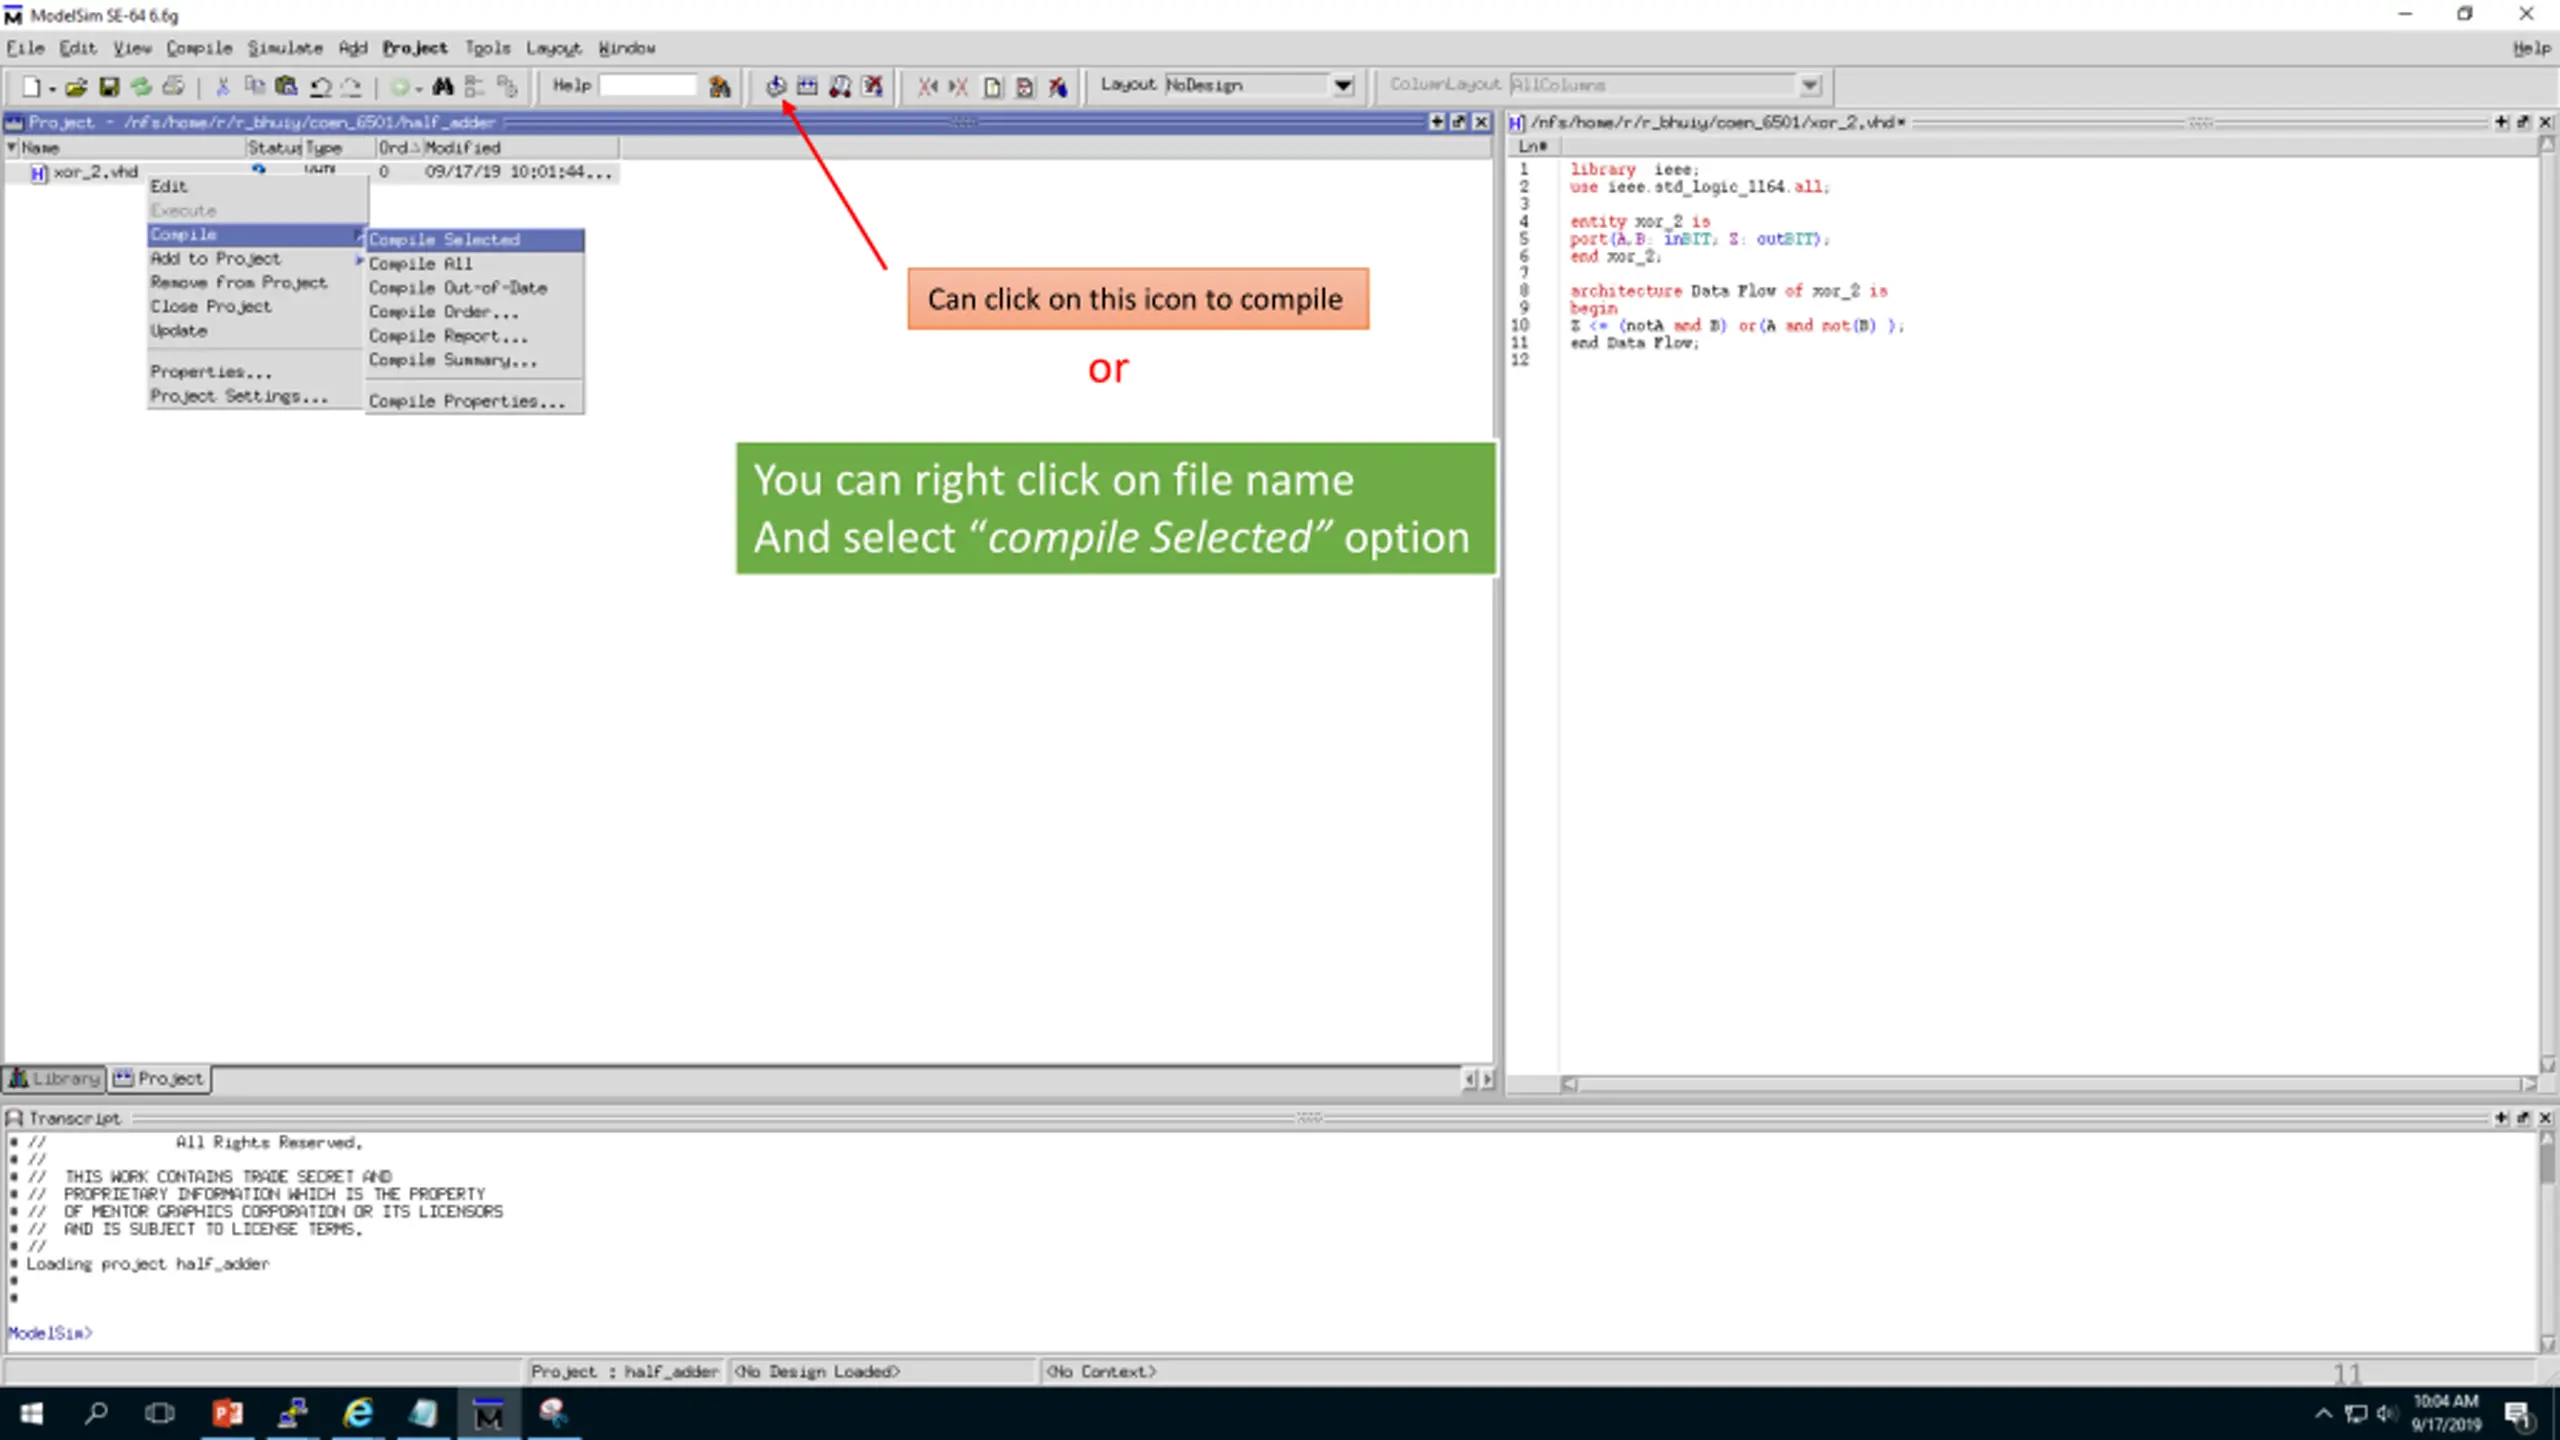Click the Open folder toolbar icon
Viewport: 2560px width, 1440px height.
[x=76, y=87]
